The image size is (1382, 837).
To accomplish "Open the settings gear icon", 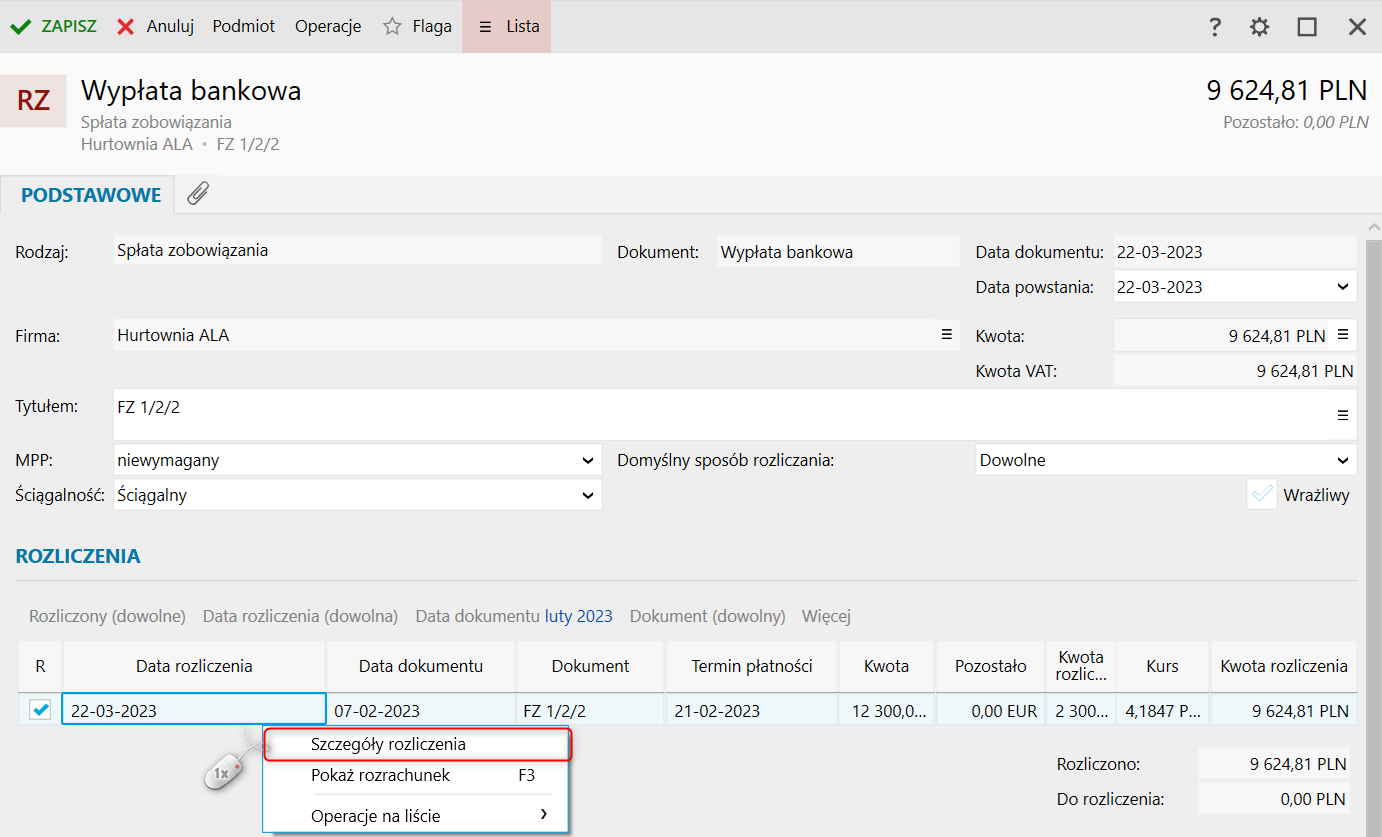I will coord(1260,27).
